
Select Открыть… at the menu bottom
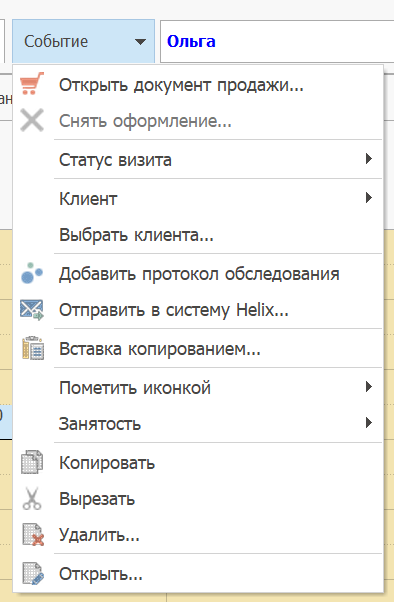tap(198, 574)
